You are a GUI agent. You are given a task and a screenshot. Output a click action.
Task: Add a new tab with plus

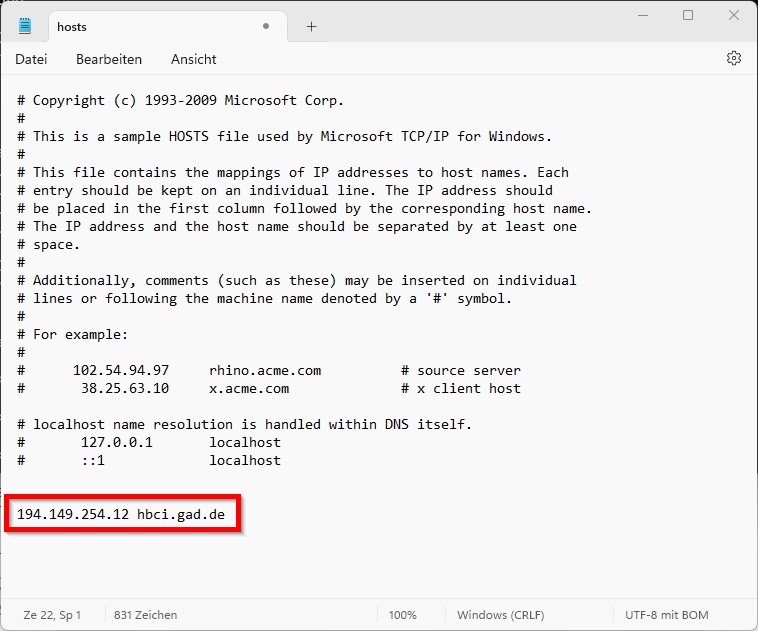coord(311,27)
